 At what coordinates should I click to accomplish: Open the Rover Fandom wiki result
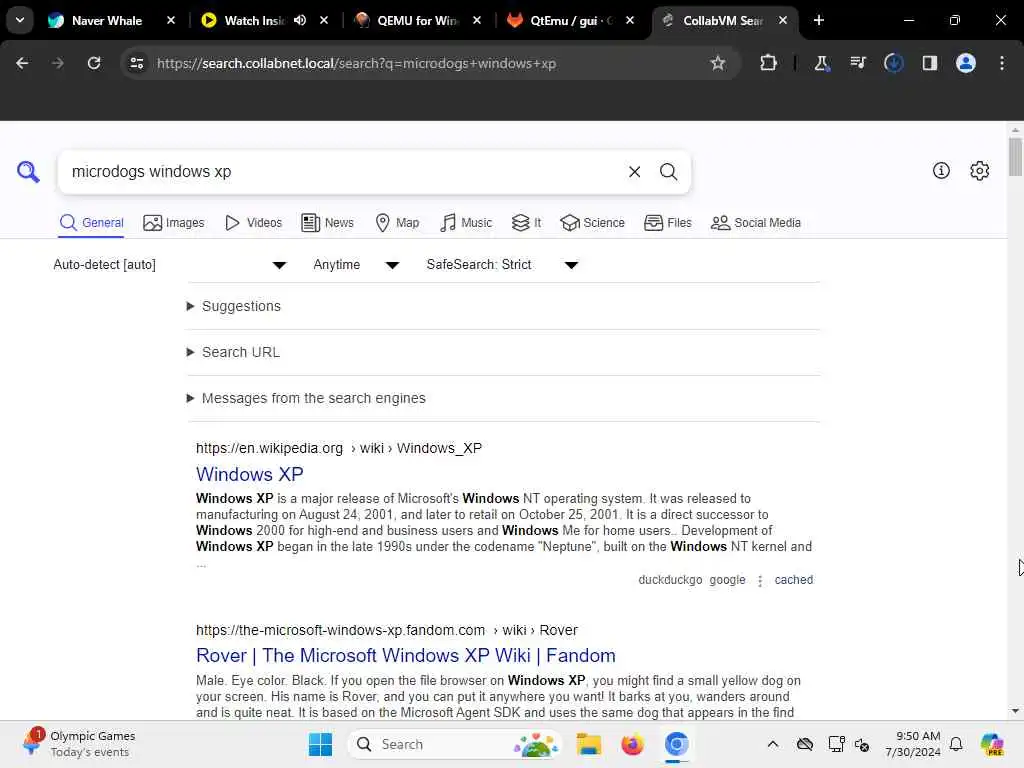pos(406,655)
